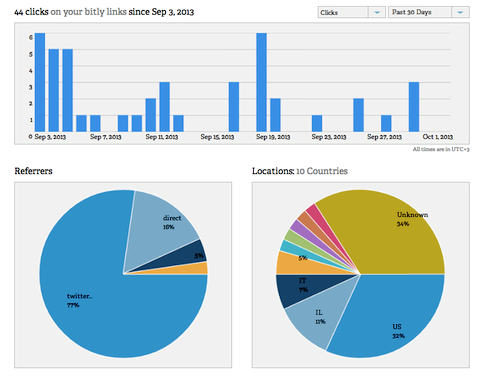Screen dimensions: 480x378
Task: Click "since Sep 3, 2013" in heading
Action: click(161, 12)
